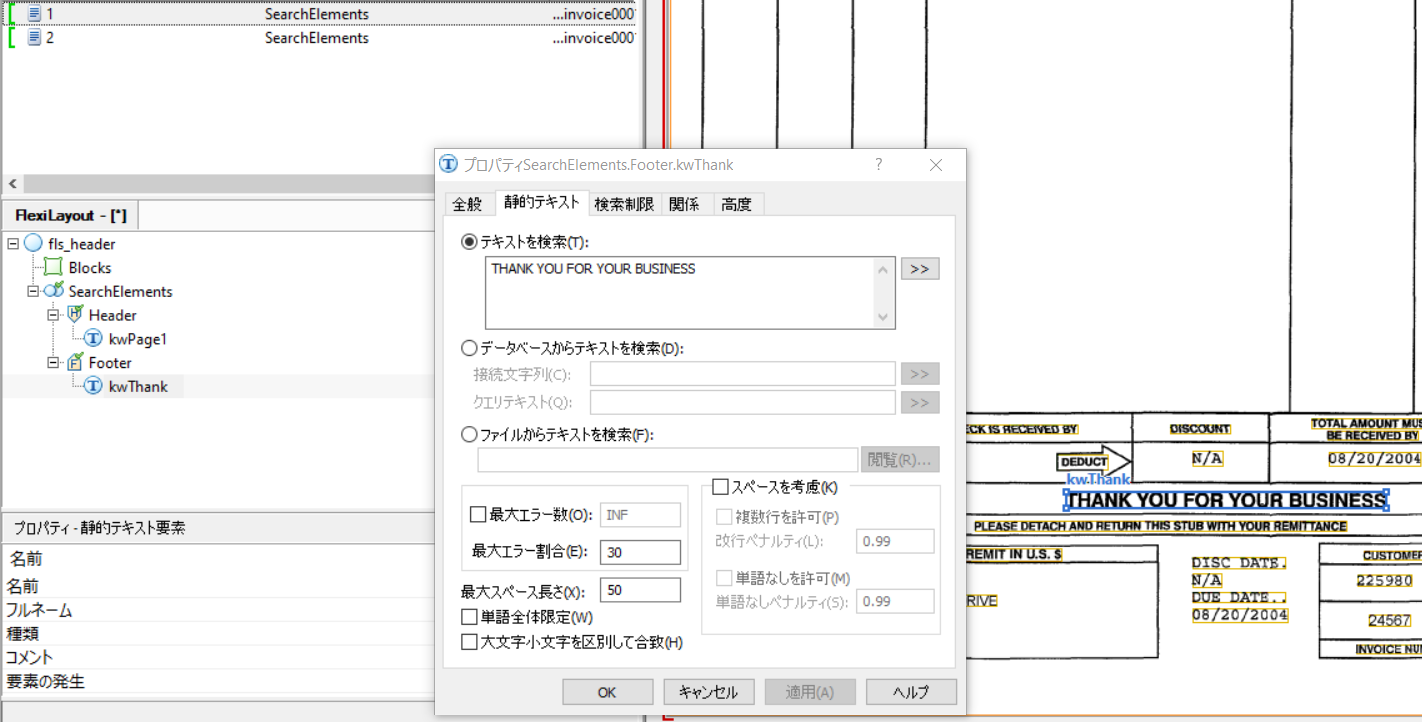Click the Header element icon in tree

click(73, 315)
